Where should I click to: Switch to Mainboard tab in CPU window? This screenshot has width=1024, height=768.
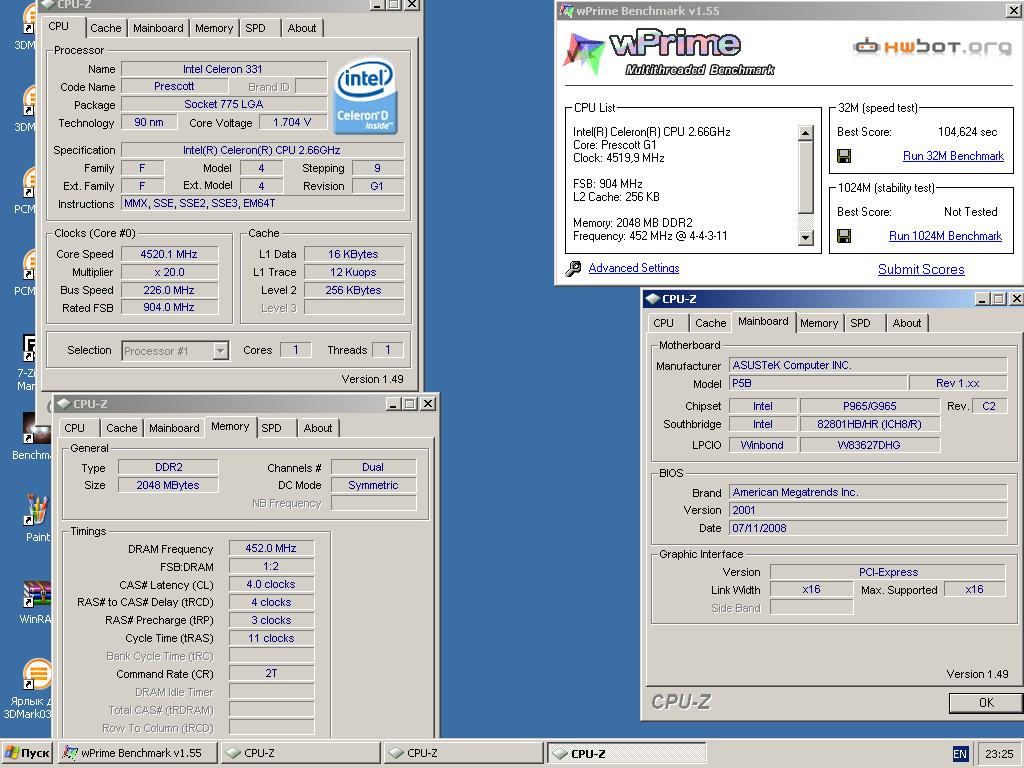(158, 28)
